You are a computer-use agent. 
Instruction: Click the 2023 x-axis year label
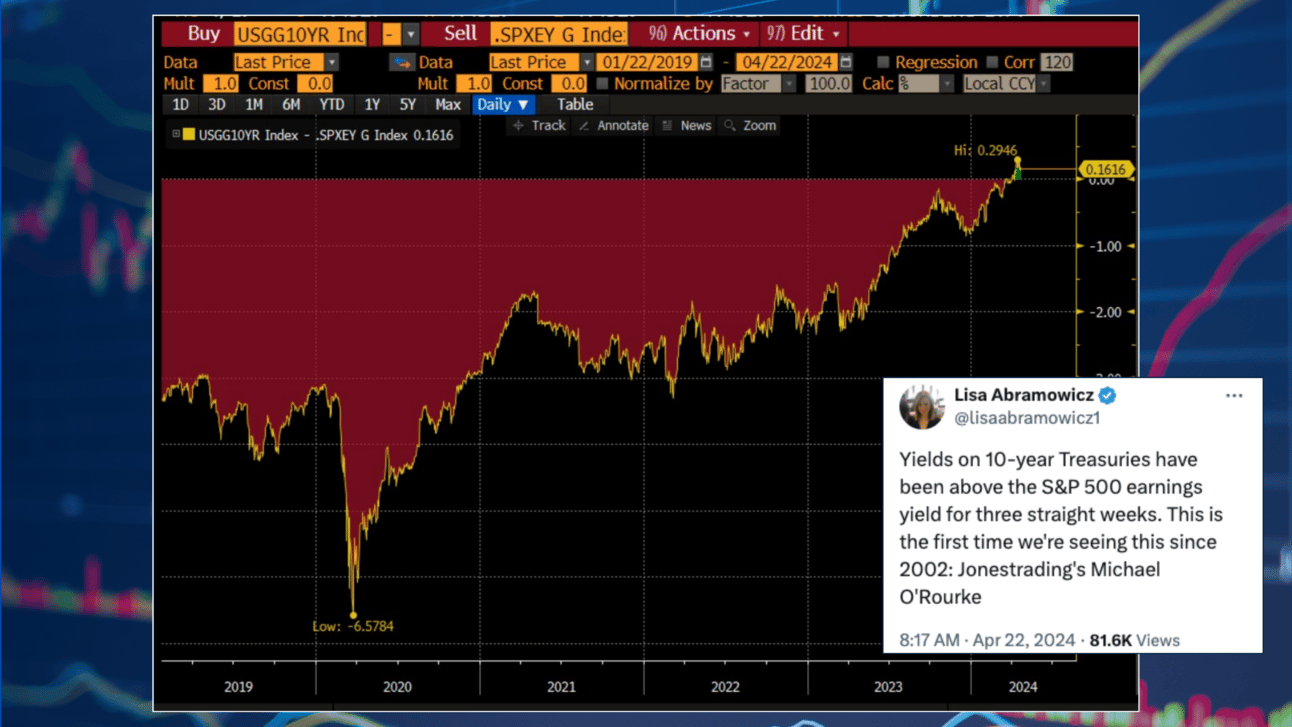(x=888, y=687)
